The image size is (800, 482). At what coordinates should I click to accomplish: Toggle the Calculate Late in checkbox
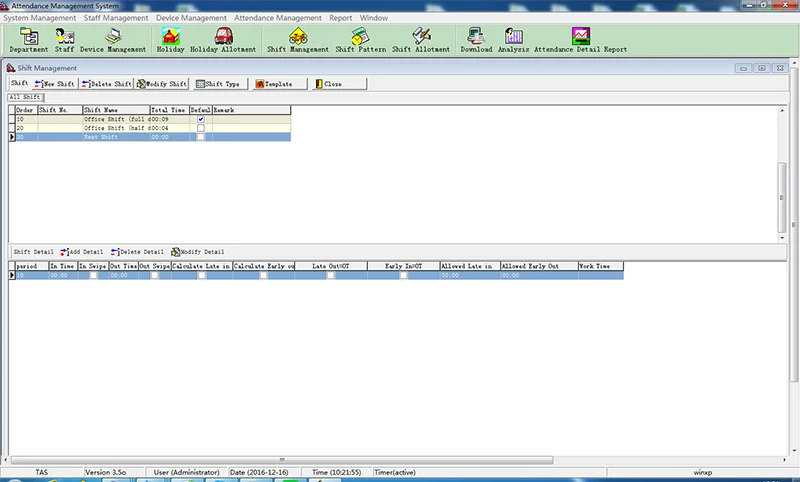tap(202, 275)
